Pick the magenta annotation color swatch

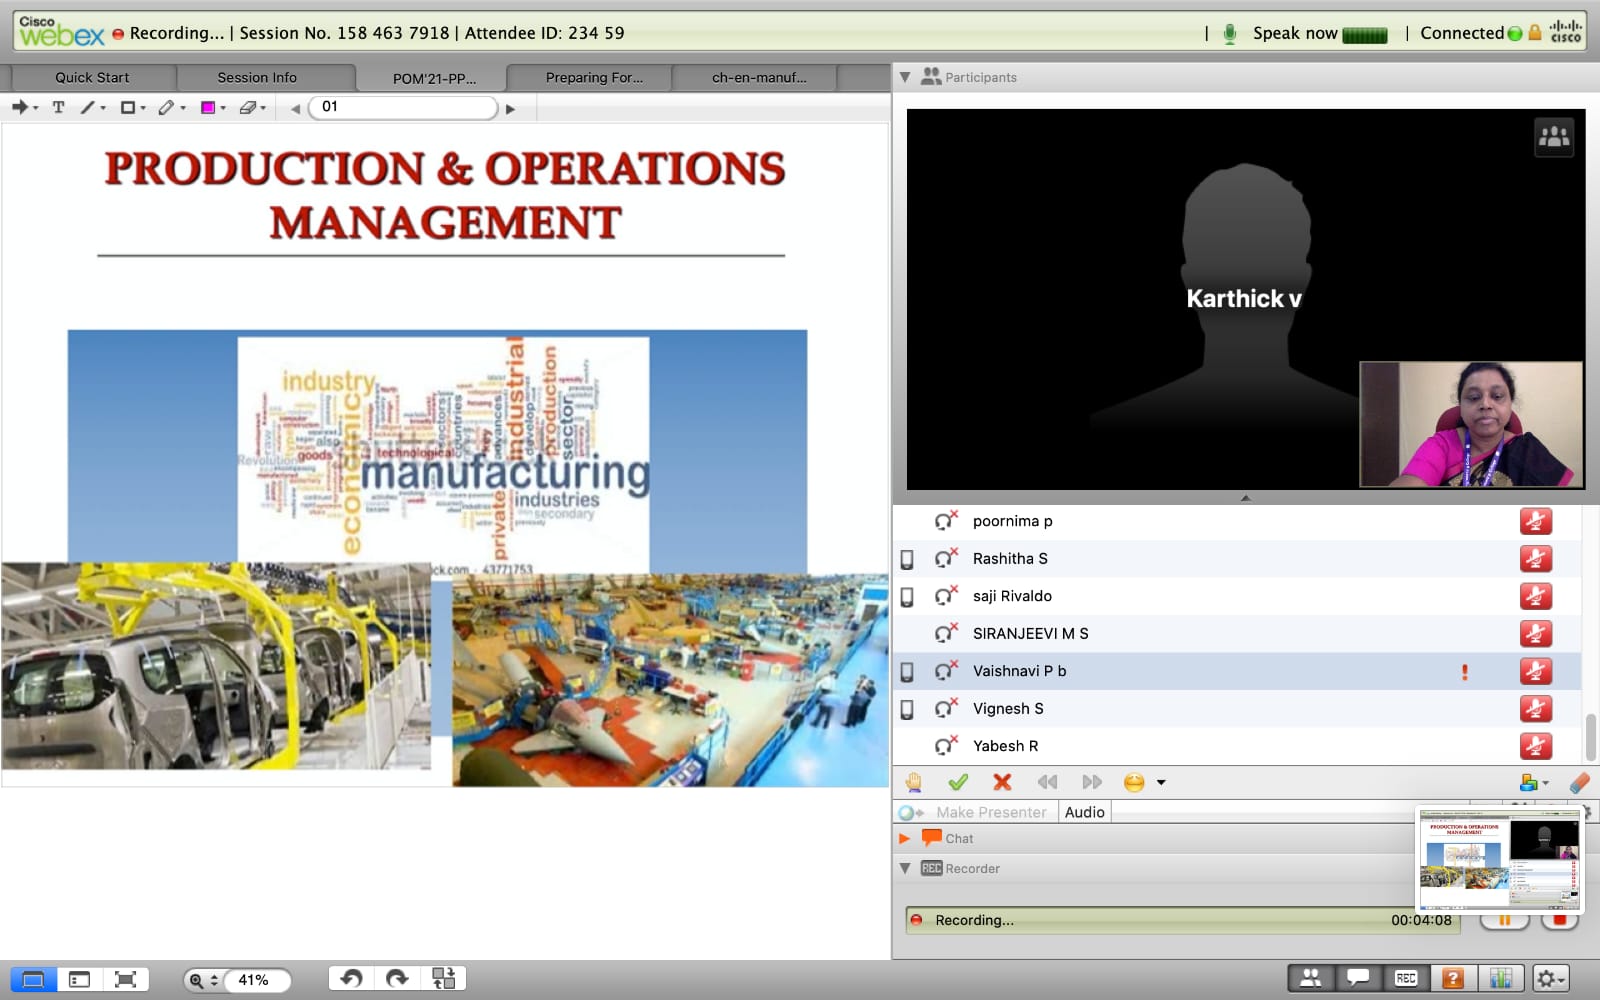point(208,108)
